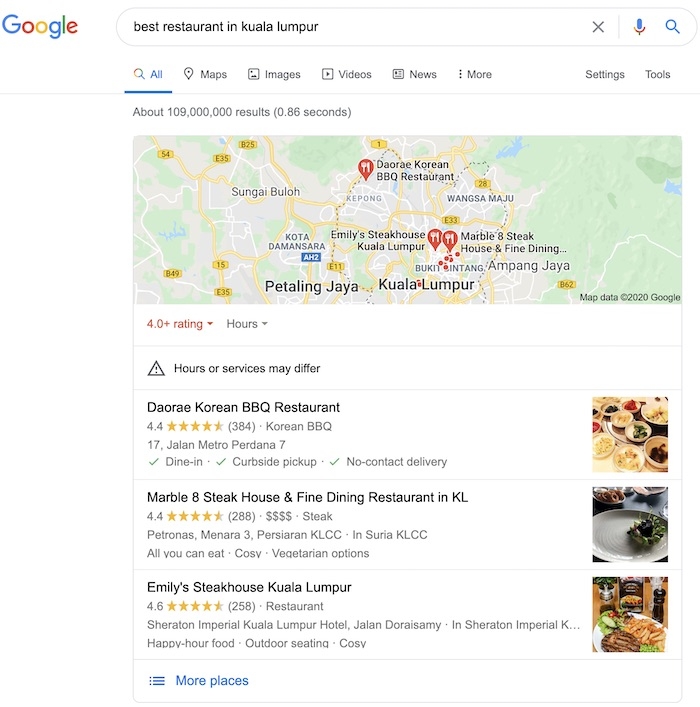Open the More places link

tap(212, 680)
